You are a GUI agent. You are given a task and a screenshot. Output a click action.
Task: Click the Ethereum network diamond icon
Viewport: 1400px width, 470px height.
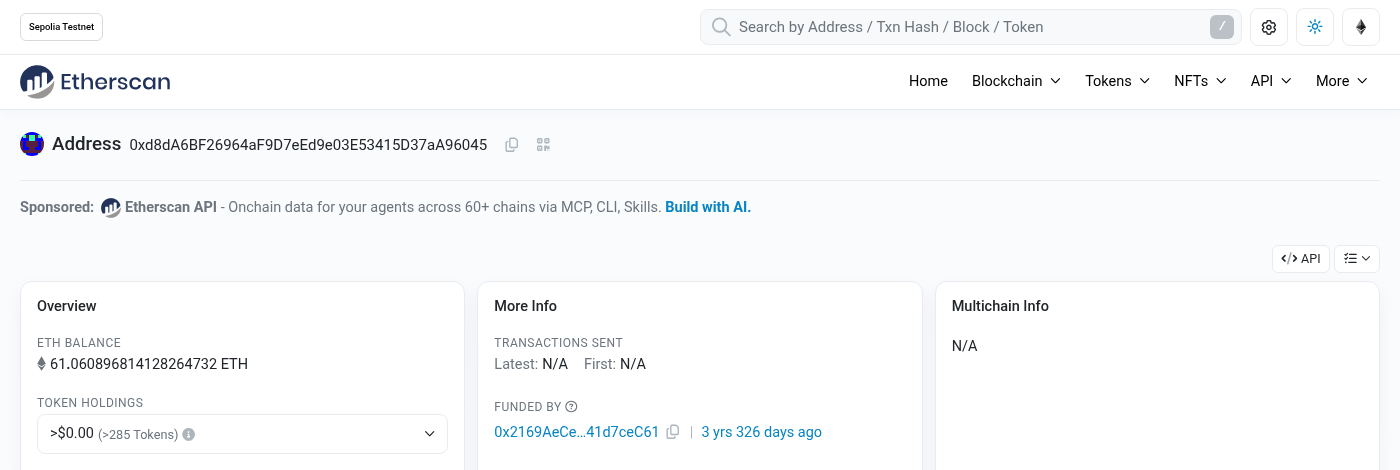tap(1361, 27)
